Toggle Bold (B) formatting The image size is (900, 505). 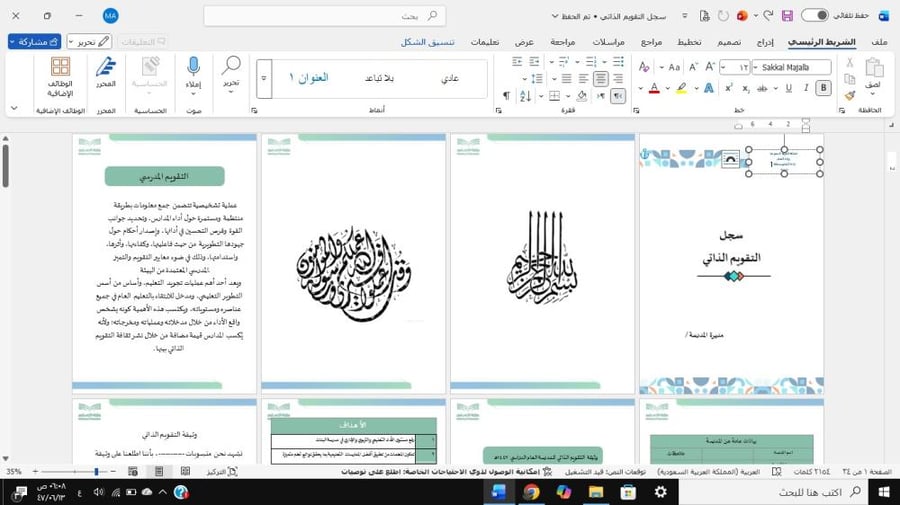[x=824, y=88]
